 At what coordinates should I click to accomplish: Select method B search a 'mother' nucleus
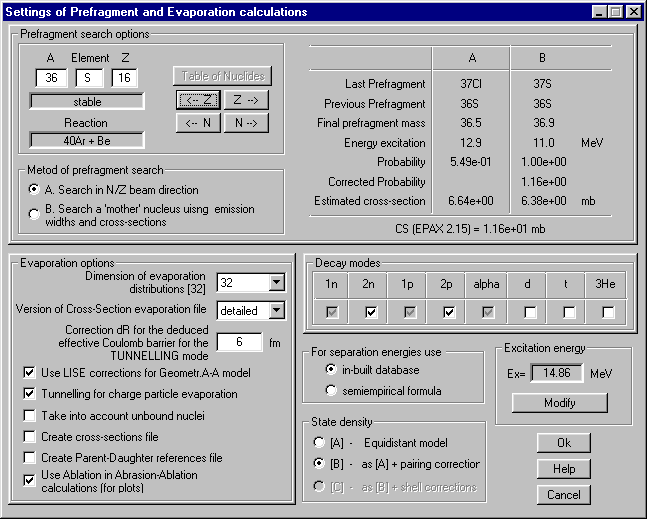[35, 211]
